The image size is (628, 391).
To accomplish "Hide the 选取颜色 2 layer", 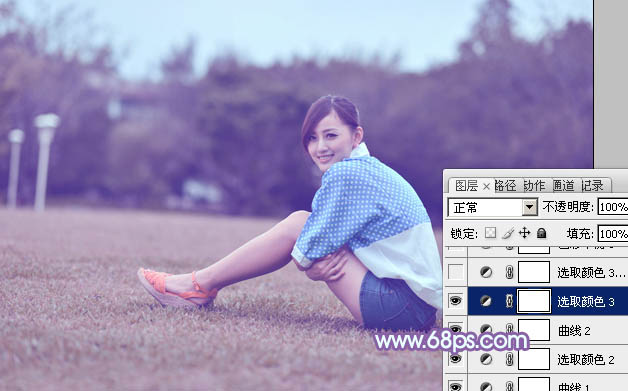I will click(x=456, y=359).
